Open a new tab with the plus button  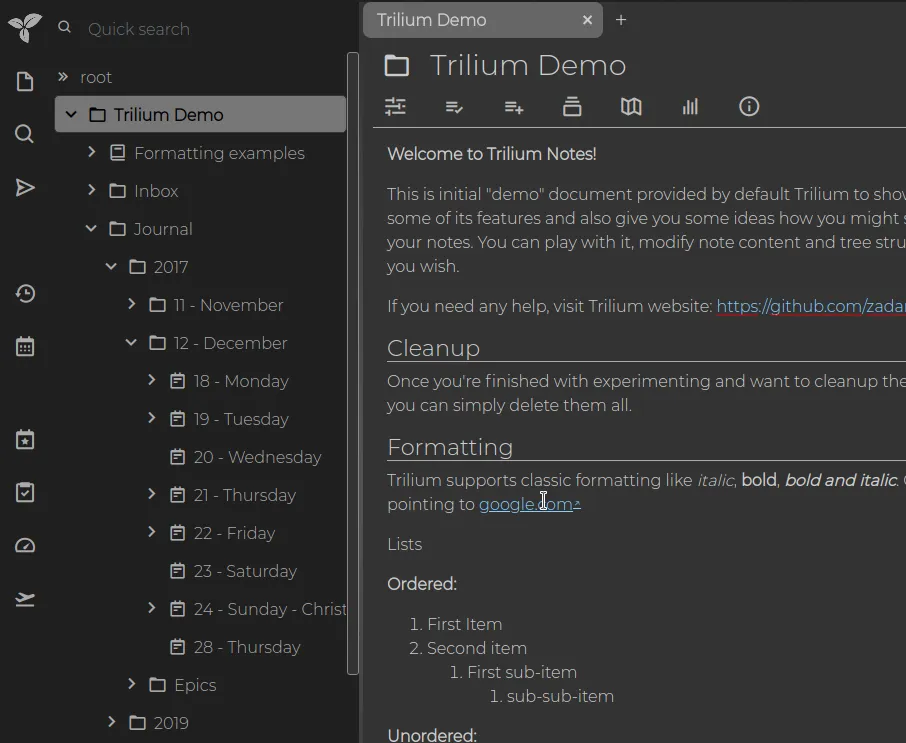[621, 20]
